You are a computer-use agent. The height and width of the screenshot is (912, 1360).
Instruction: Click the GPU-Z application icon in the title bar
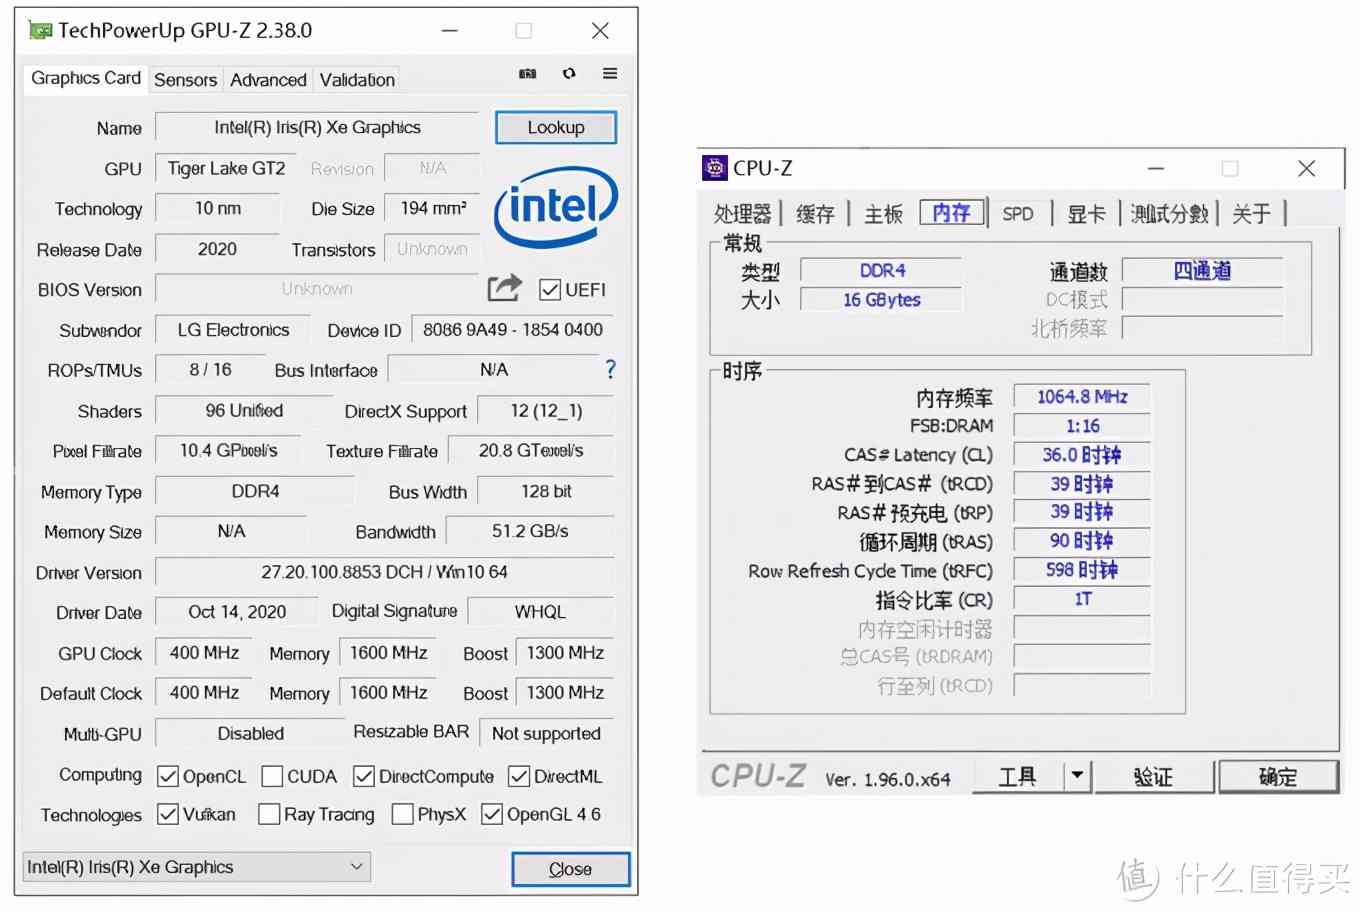40,30
